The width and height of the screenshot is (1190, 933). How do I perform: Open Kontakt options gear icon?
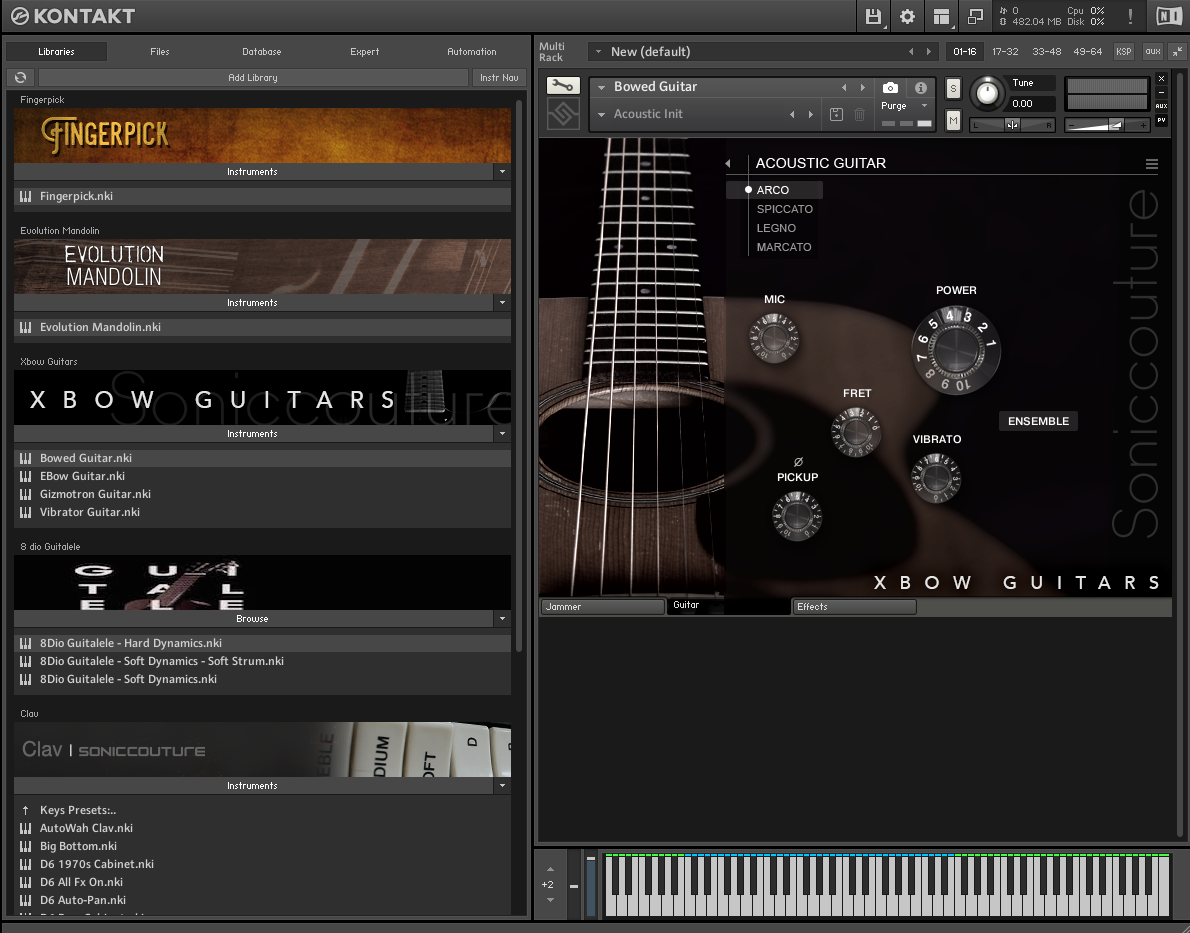coord(907,16)
